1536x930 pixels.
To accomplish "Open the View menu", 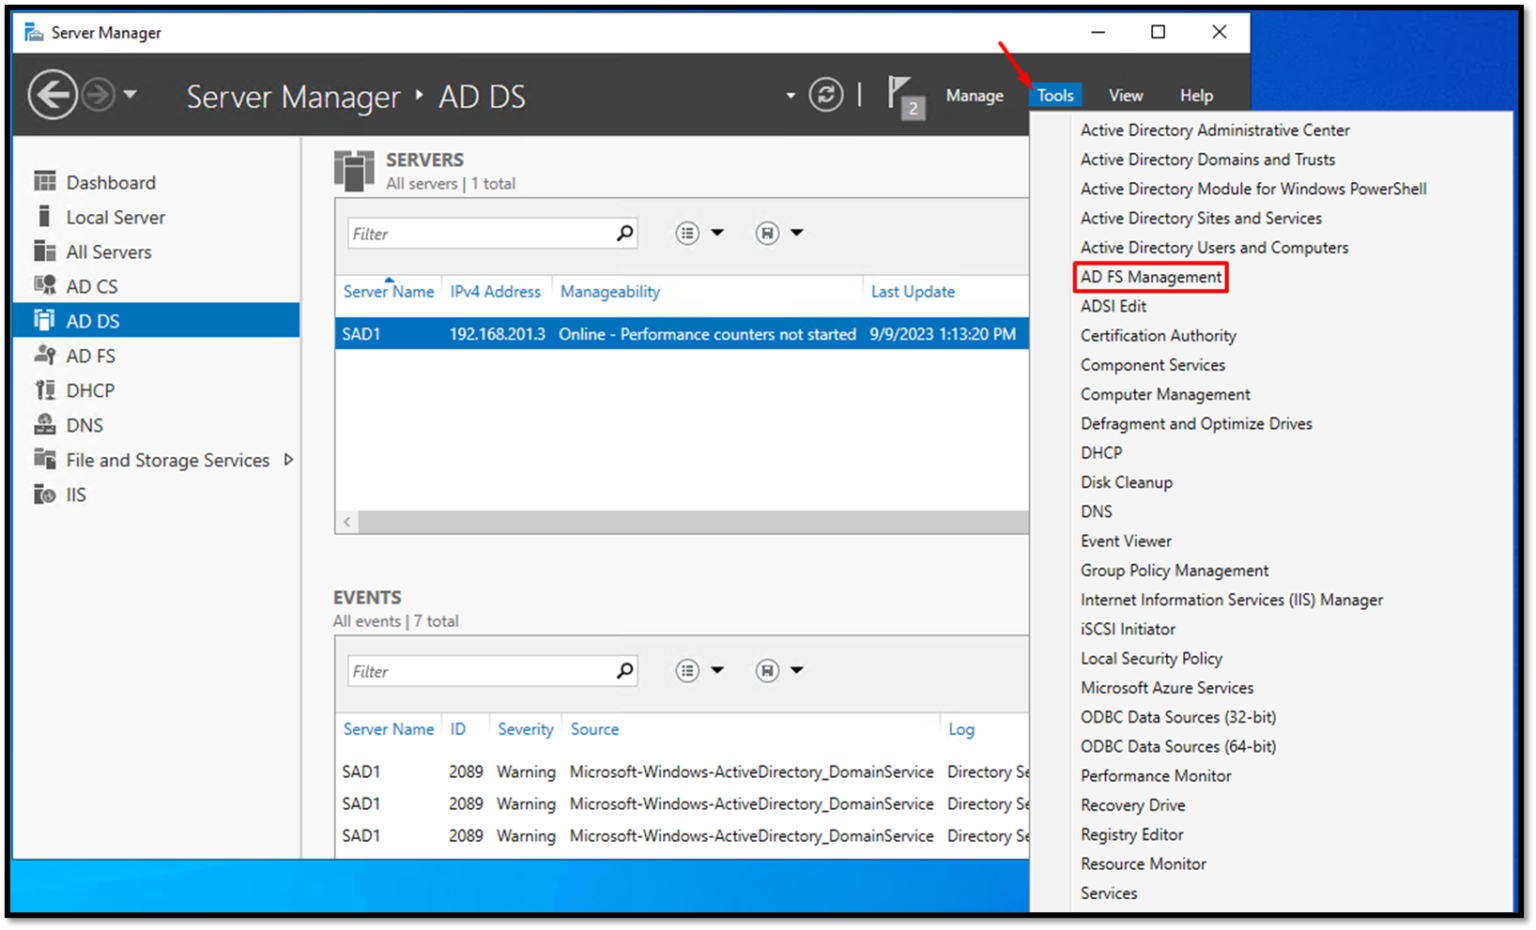I will click(x=1125, y=94).
